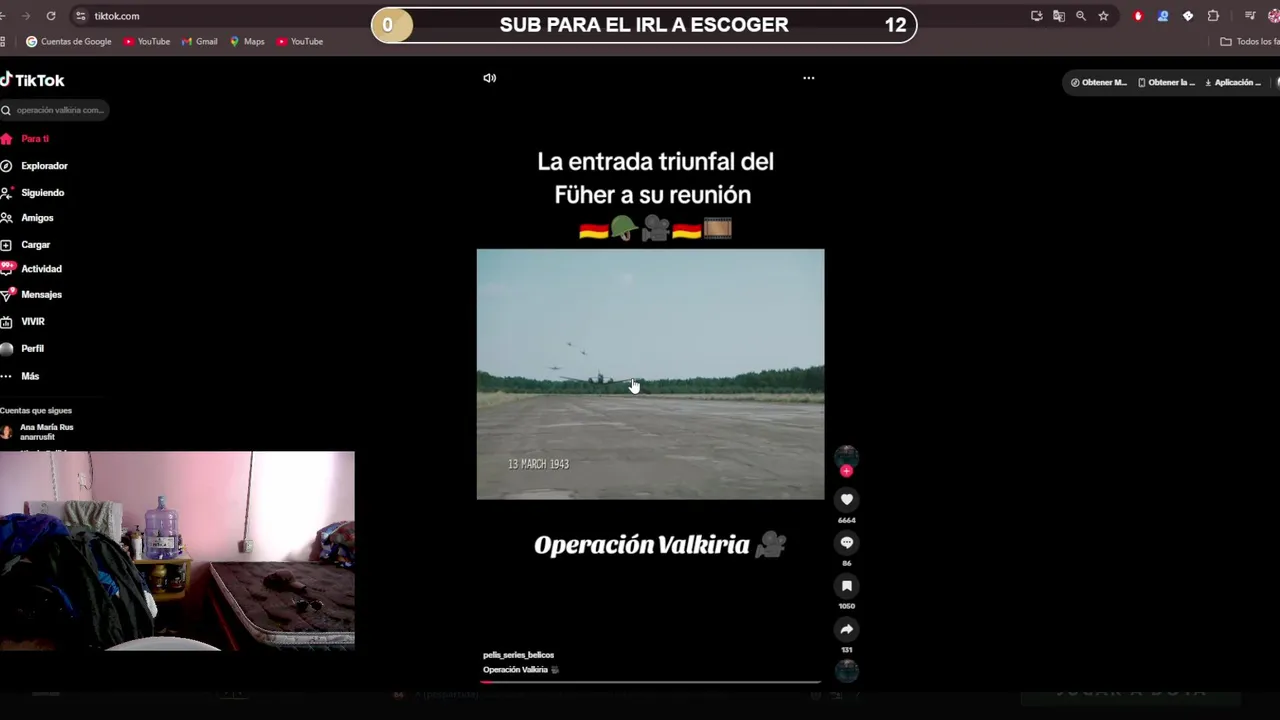
Task: Translate this page icon
Action: pyautogui.click(x=1059, y=16)
